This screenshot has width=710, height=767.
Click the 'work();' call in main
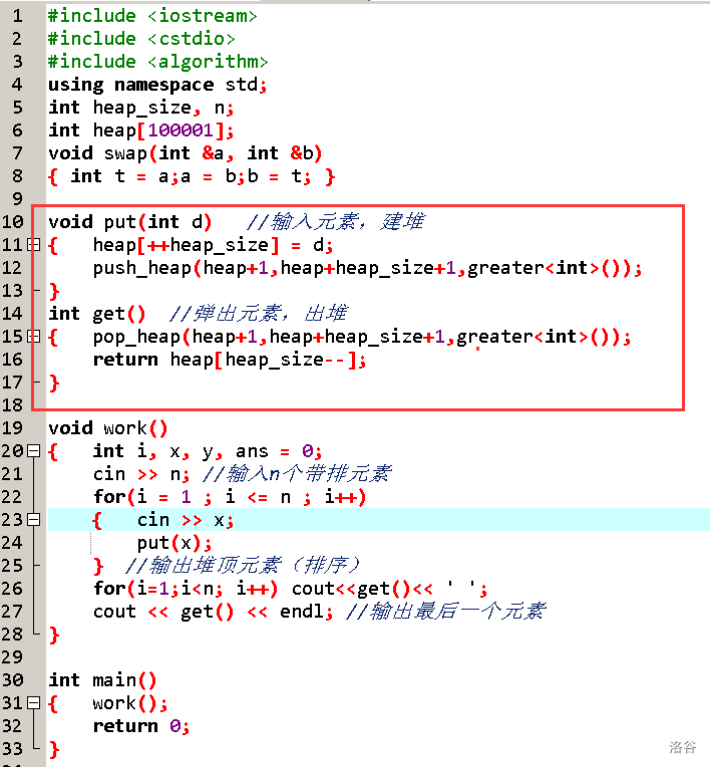pos(130,703)
